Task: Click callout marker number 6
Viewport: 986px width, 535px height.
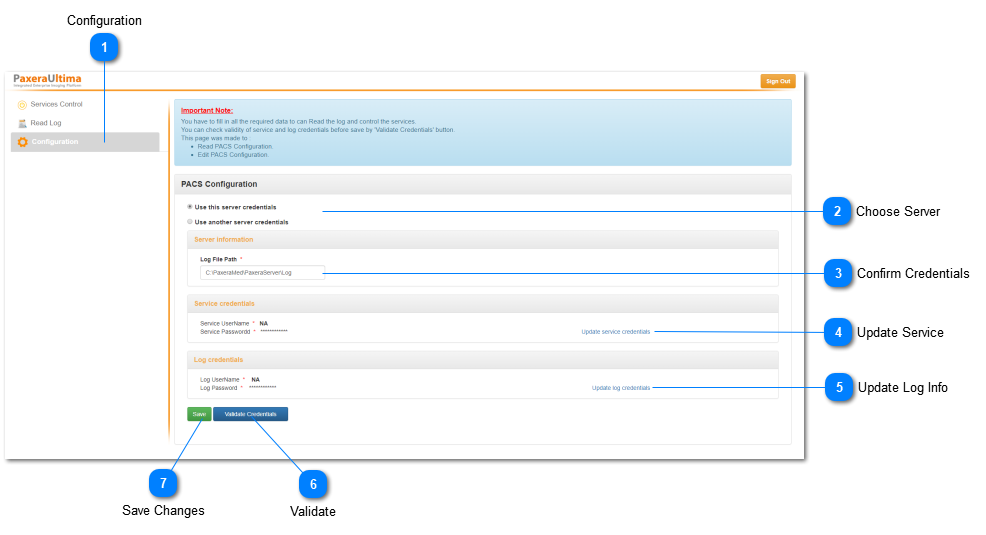Action: tap(313, 484)
